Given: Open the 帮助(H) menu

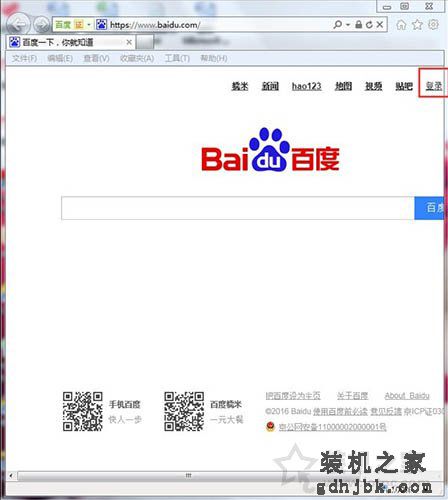Looking at the screenshot, I should click(x=214, y=58).
